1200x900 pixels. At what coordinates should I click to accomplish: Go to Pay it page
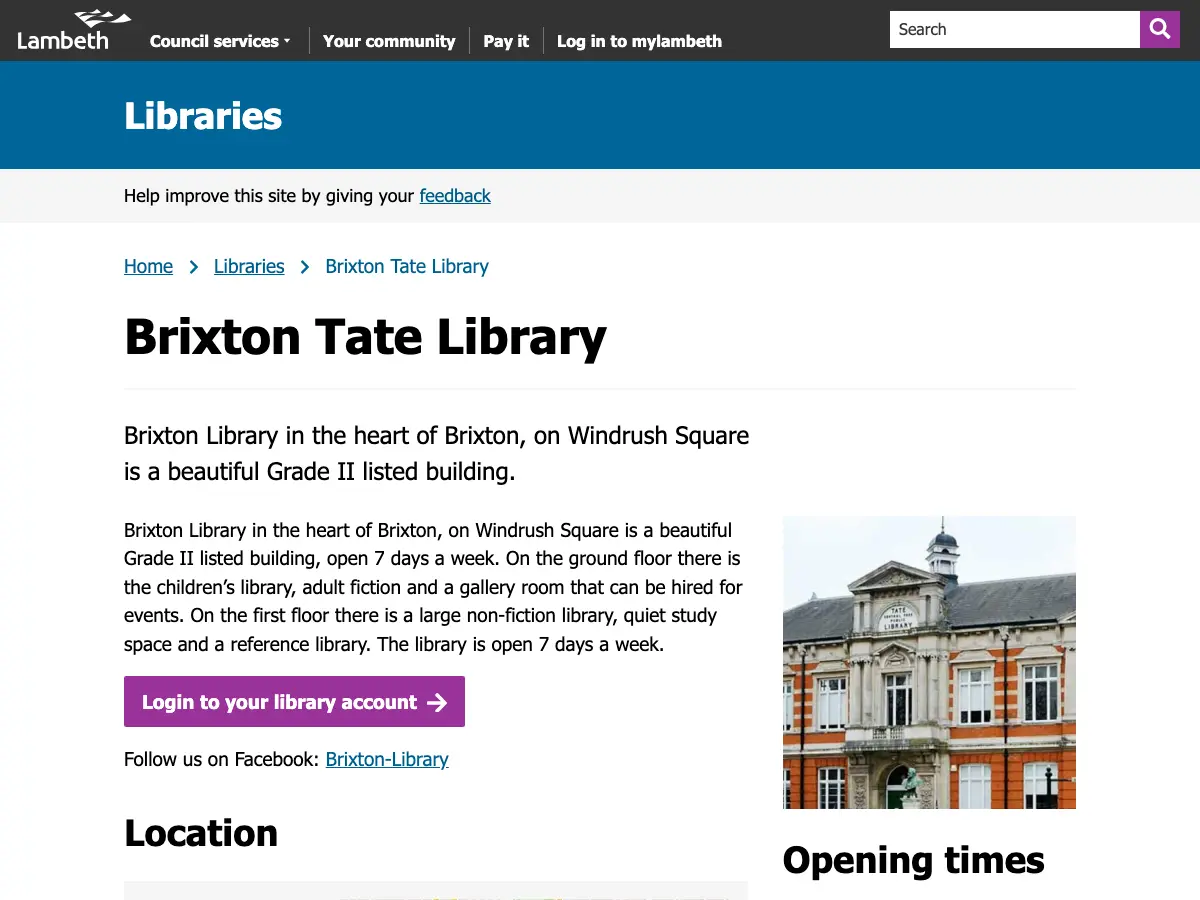coord(506,41)
